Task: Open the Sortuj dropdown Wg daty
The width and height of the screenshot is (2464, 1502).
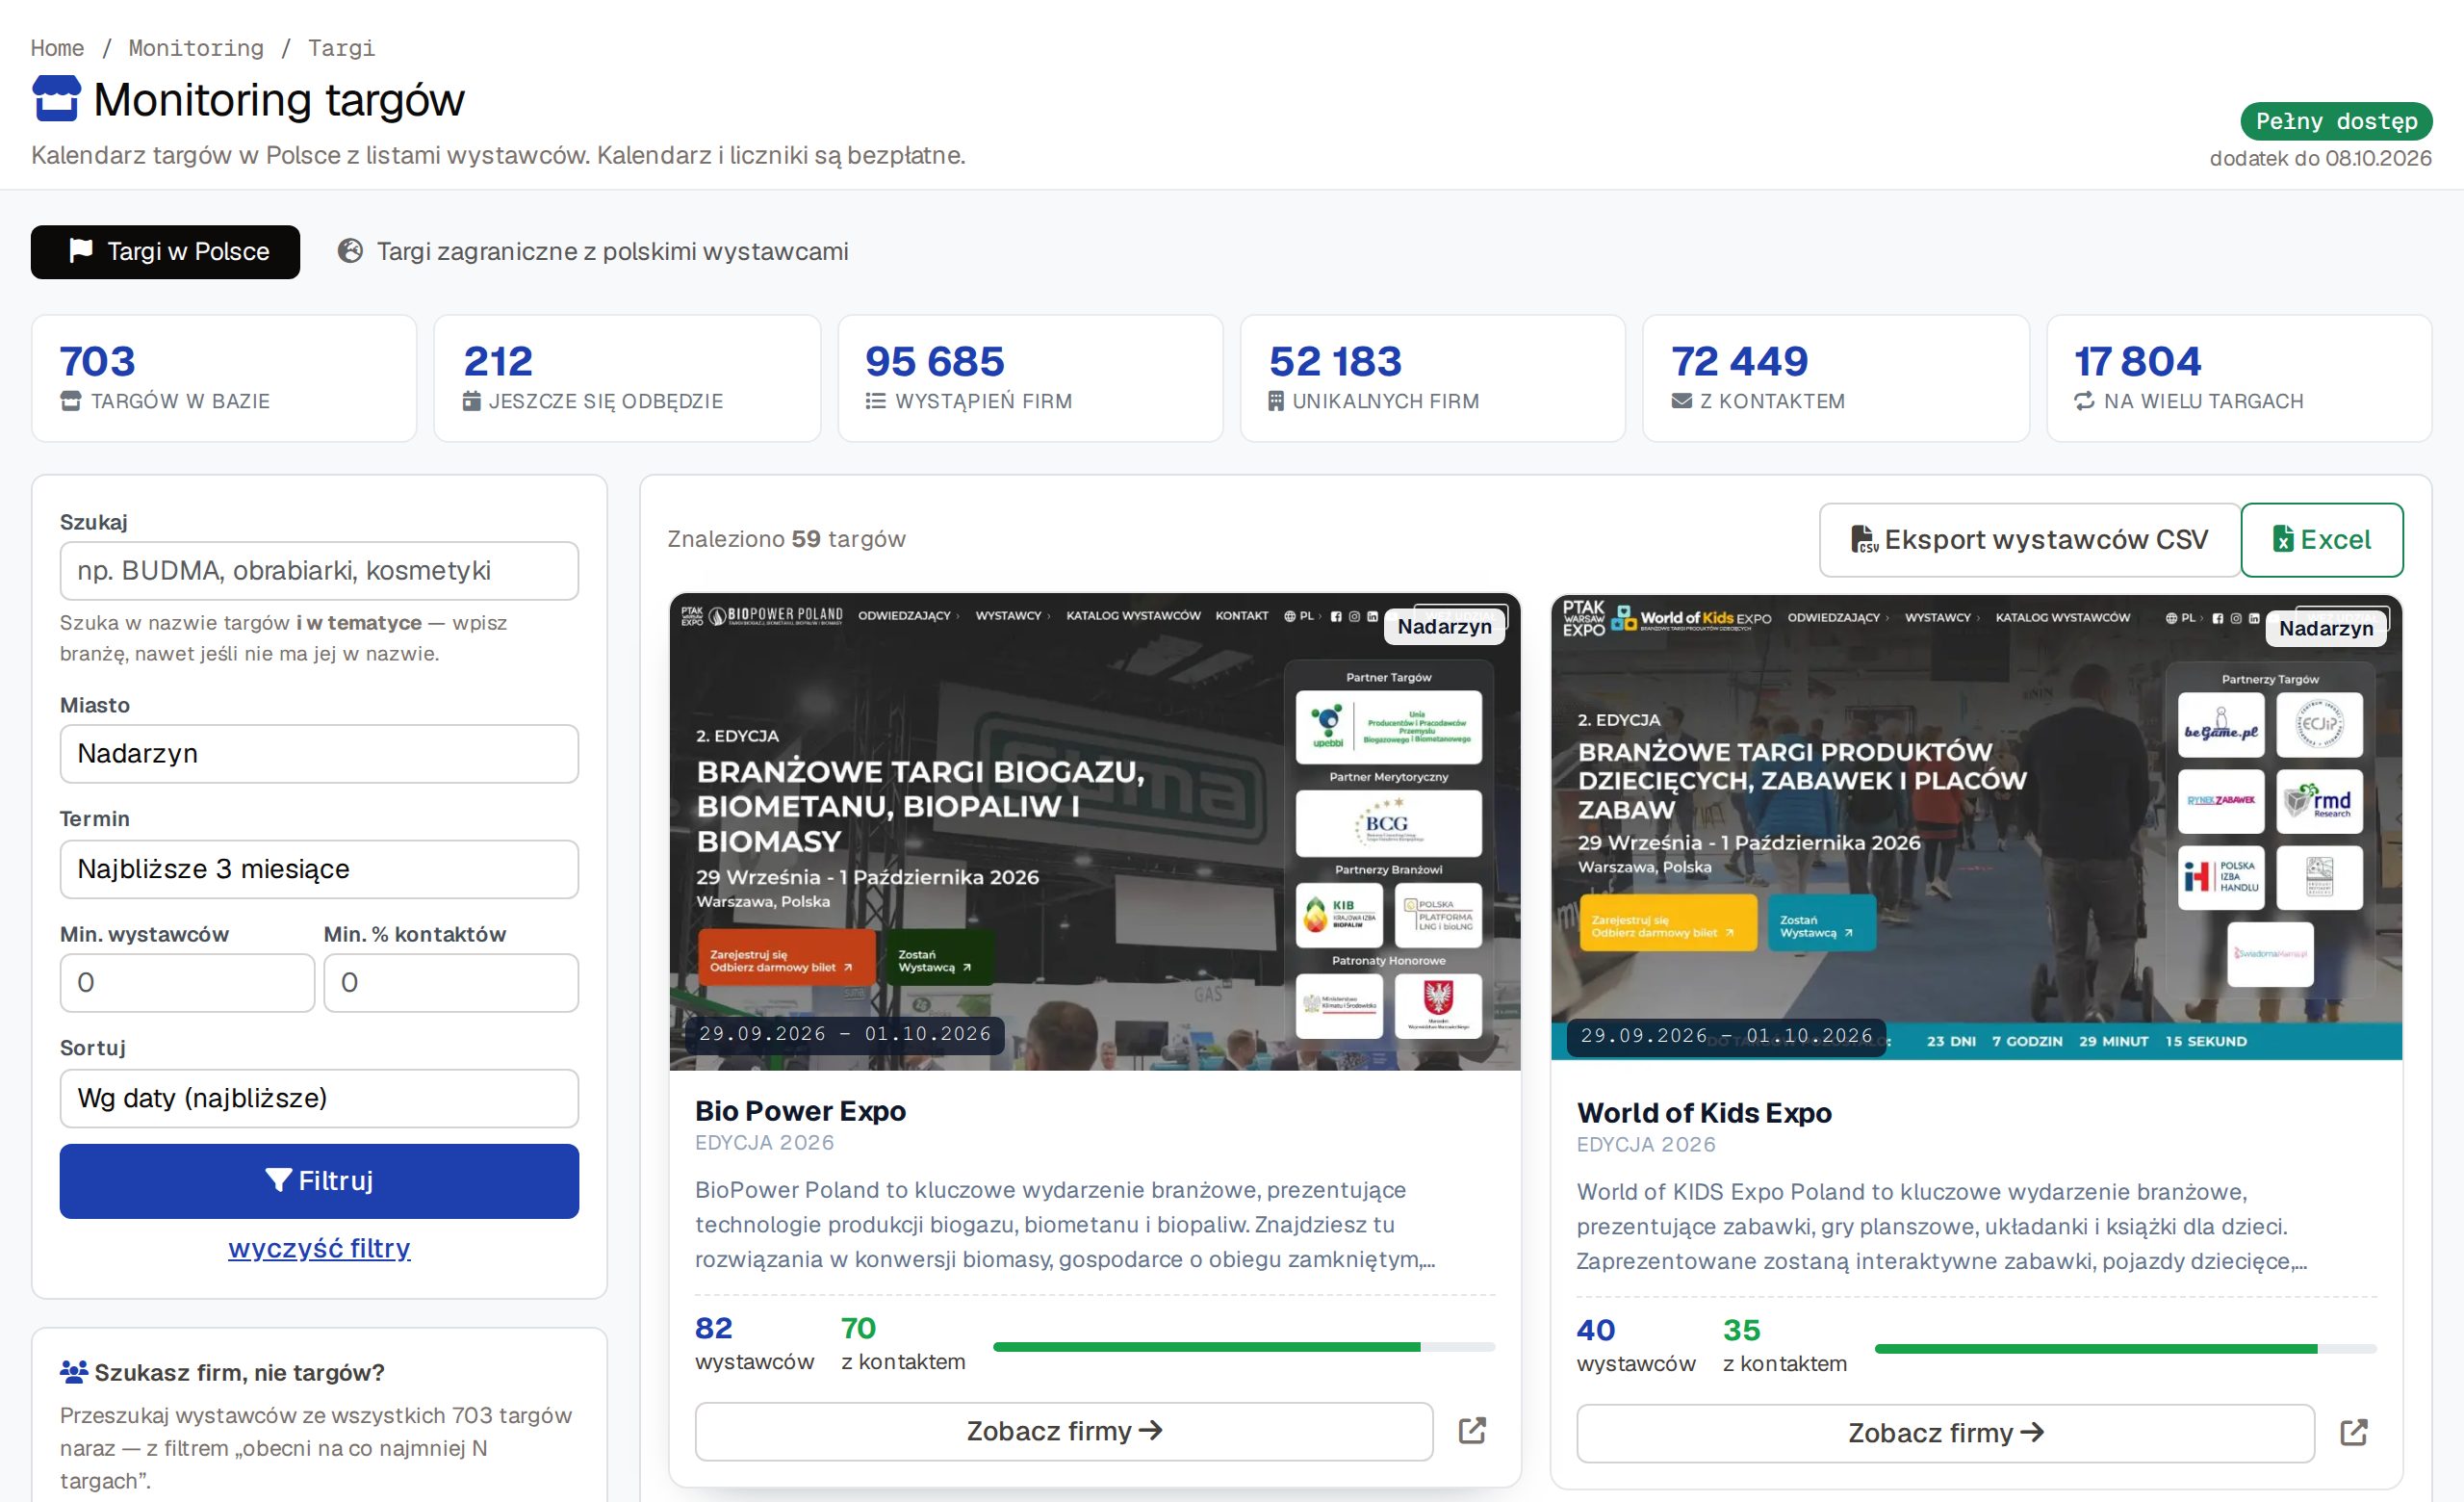Action: [319, 1098]
